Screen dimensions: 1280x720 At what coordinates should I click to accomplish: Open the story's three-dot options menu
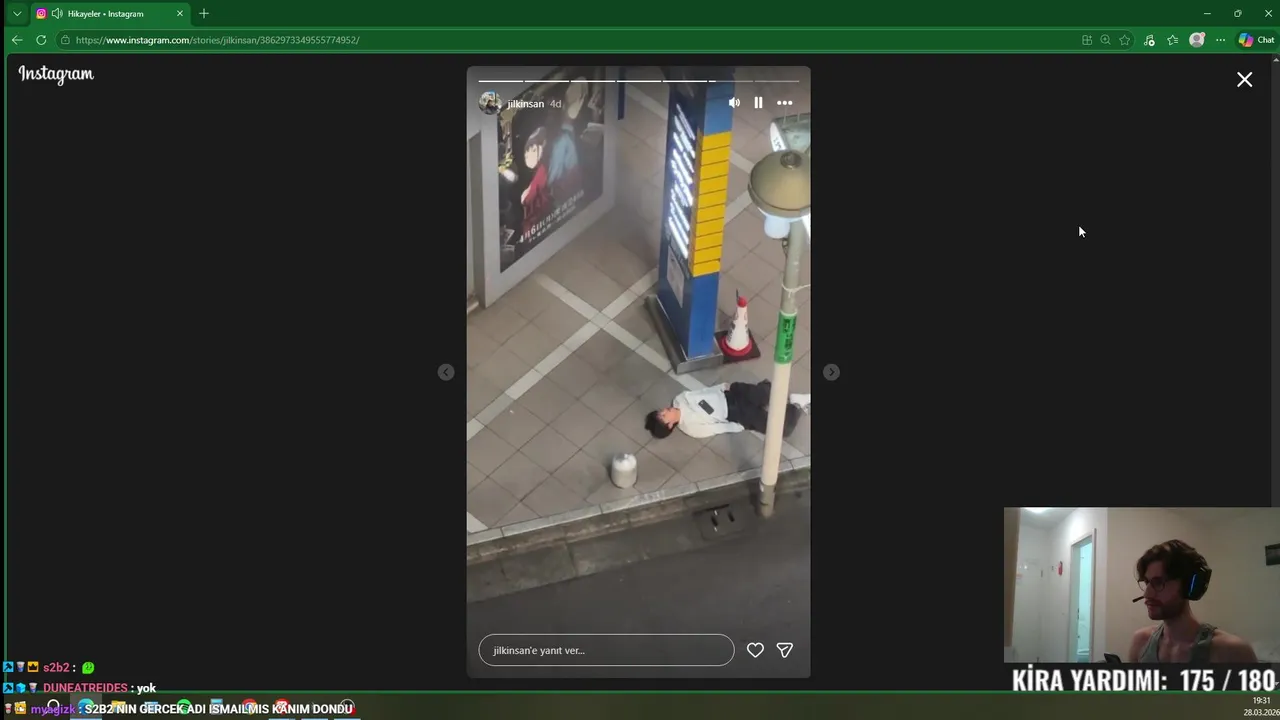click(785, 103)
